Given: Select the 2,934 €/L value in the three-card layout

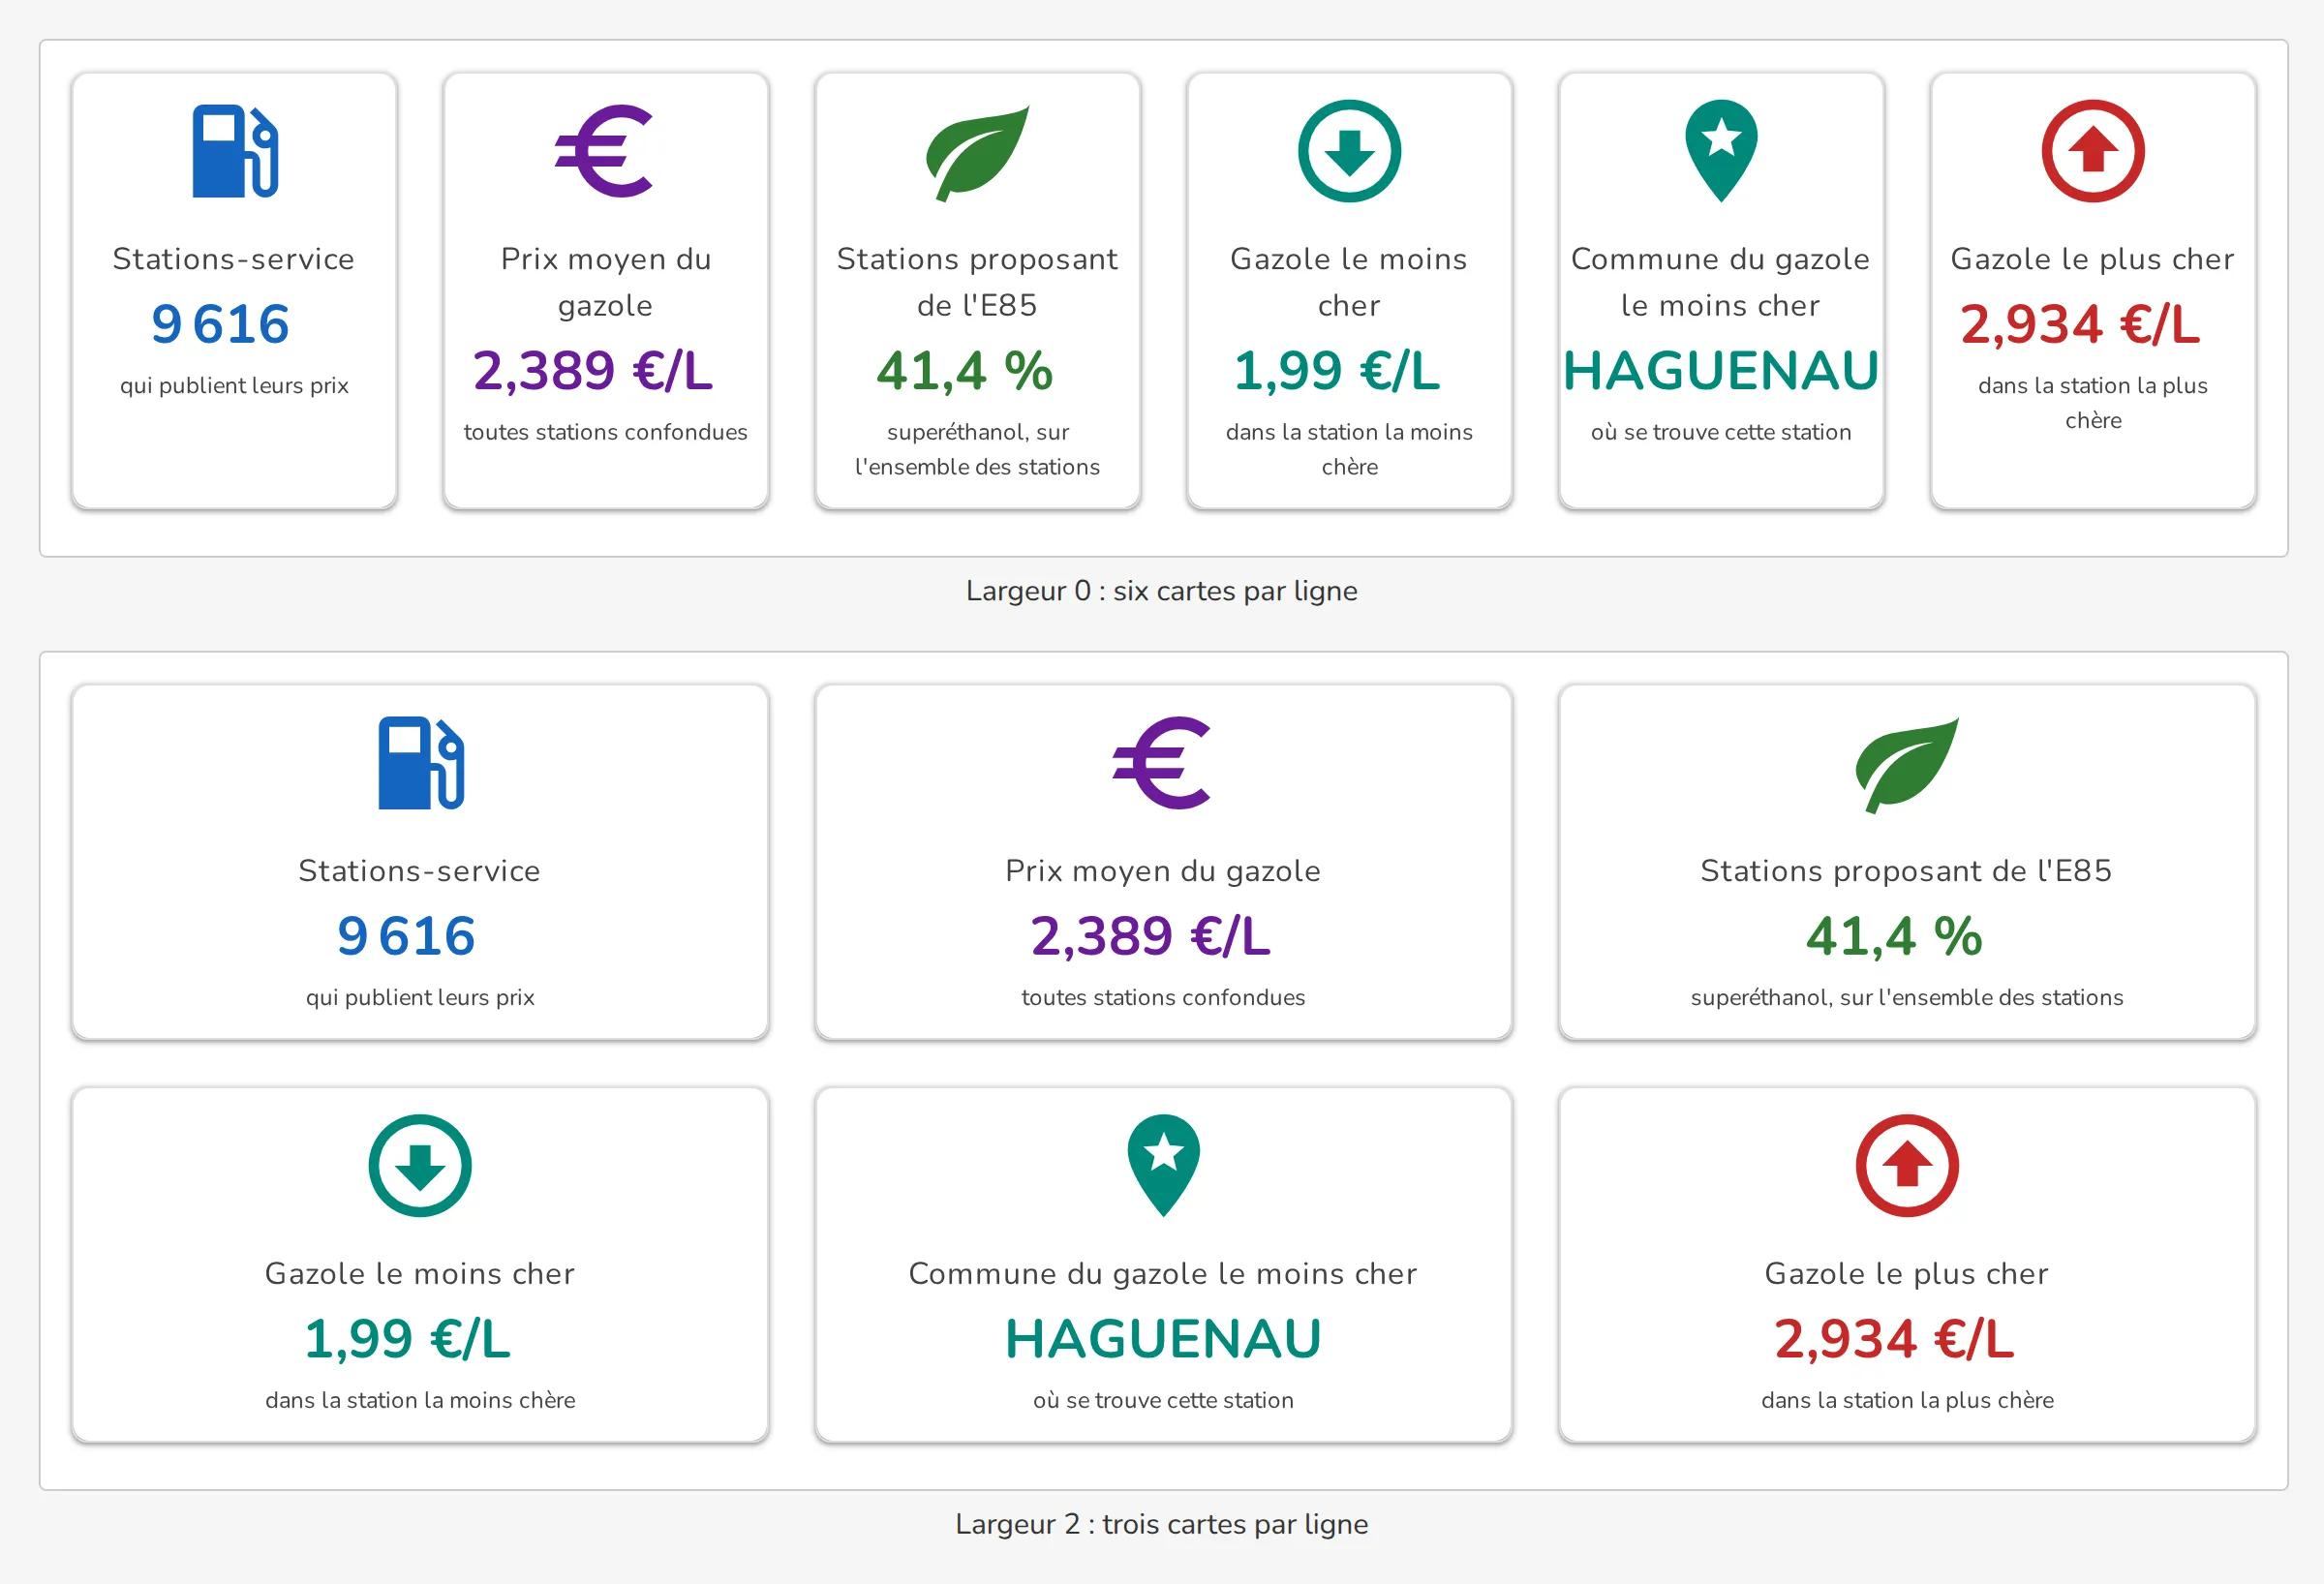Looking at the screenshot, I should pyautogui.click(x=1894, y=1339).
